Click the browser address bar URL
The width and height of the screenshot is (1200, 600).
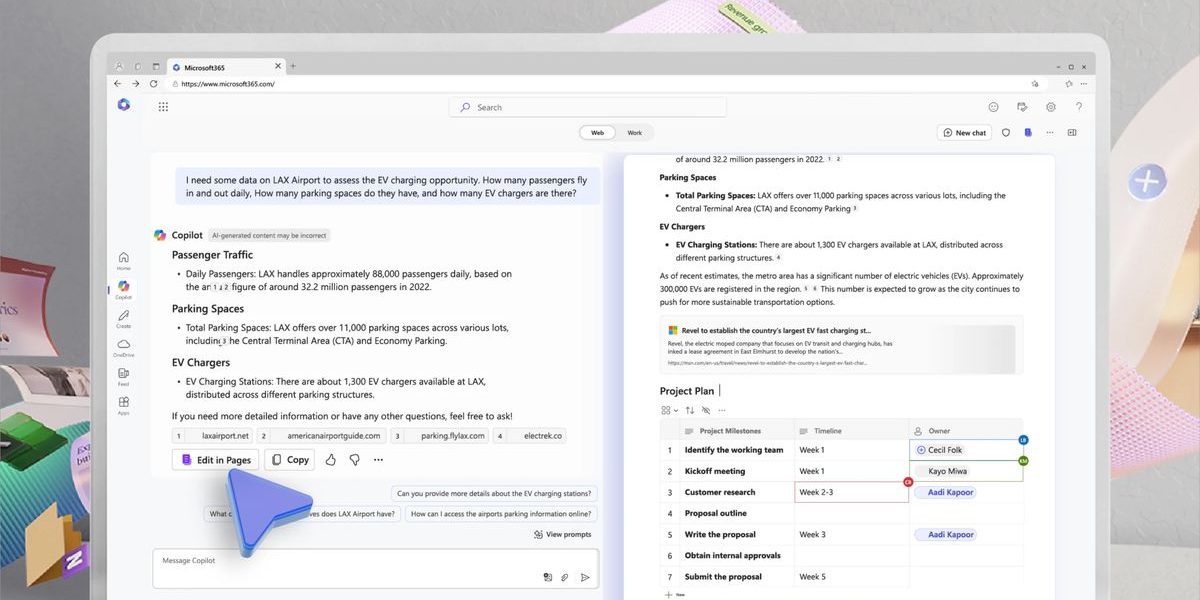point(228,84)
